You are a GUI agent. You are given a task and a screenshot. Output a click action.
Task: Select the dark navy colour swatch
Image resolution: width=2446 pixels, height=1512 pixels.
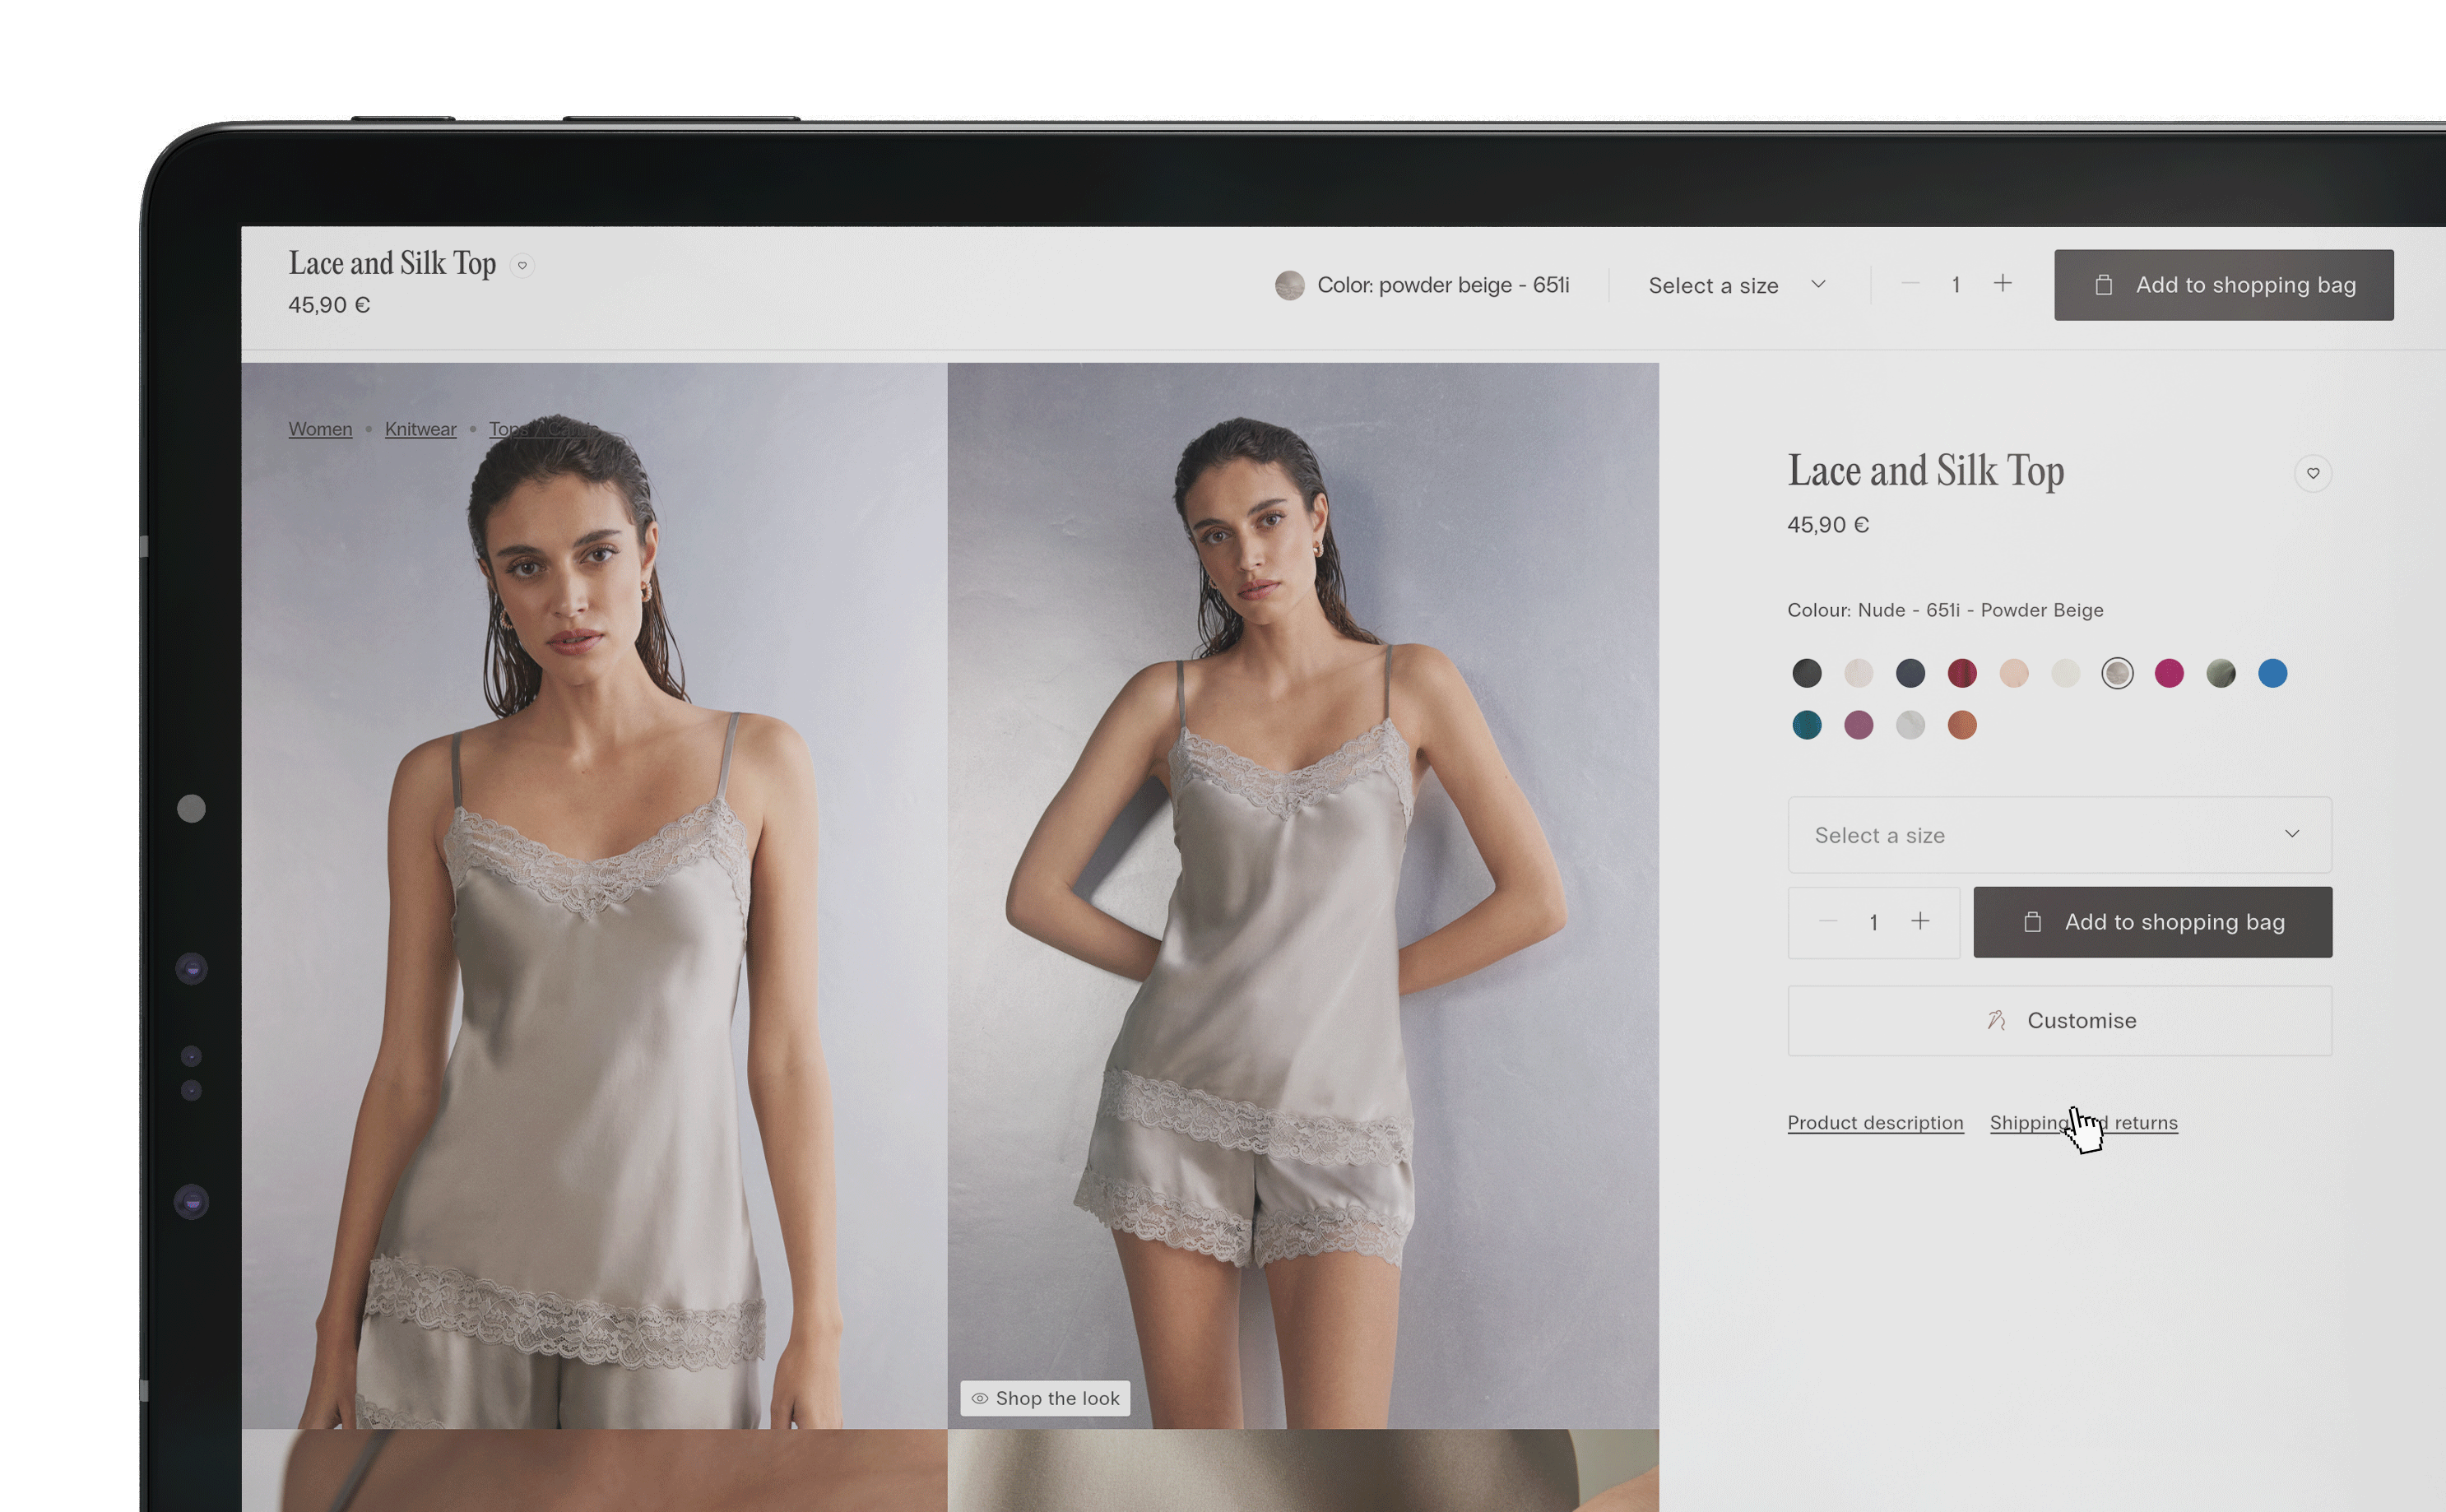1910,673
